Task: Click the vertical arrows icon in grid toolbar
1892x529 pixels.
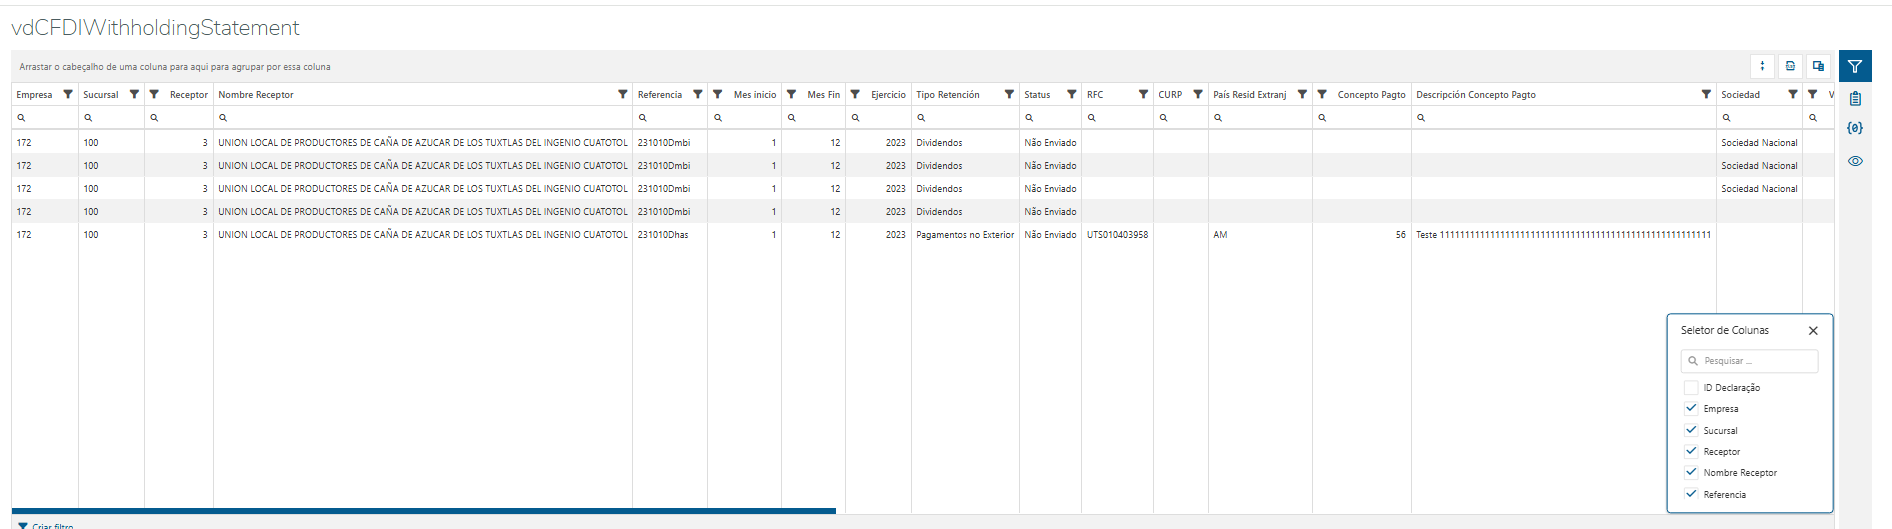Action: coord(1762,66)
